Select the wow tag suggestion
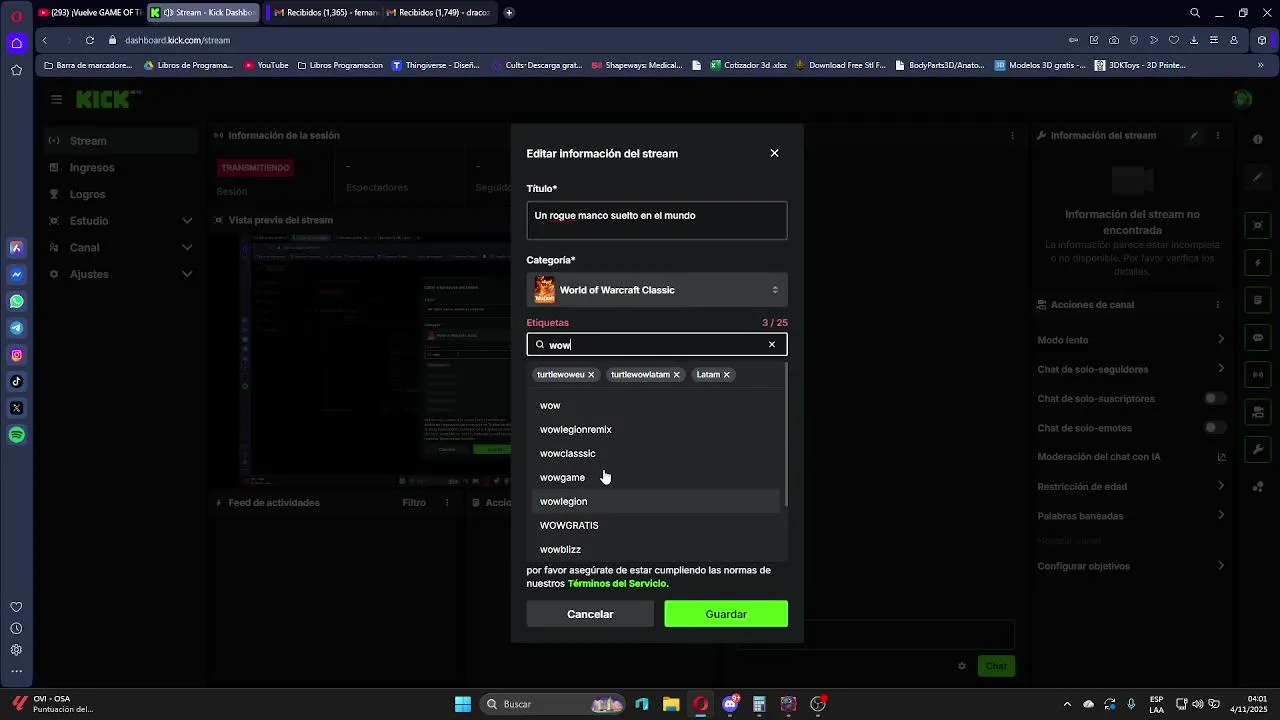 click(655, 406)
